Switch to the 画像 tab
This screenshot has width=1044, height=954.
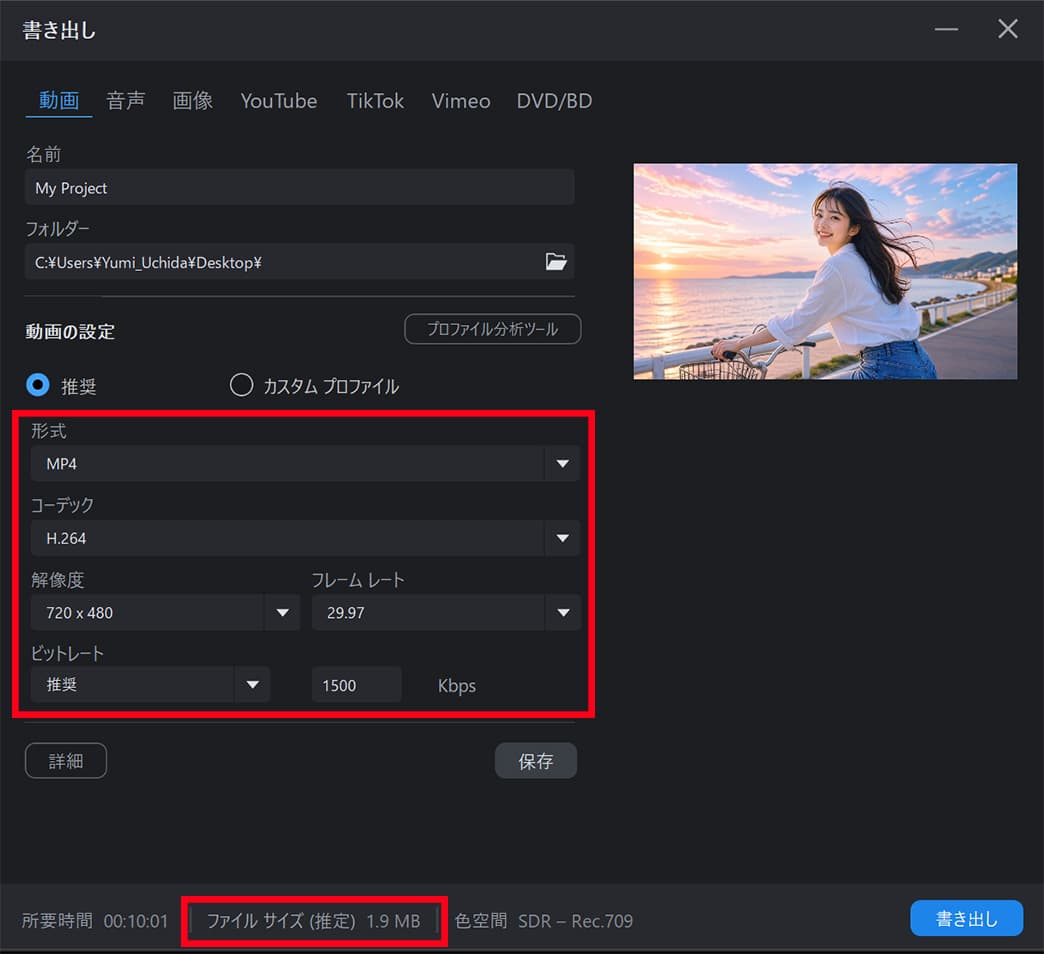[x=192, y=101]
